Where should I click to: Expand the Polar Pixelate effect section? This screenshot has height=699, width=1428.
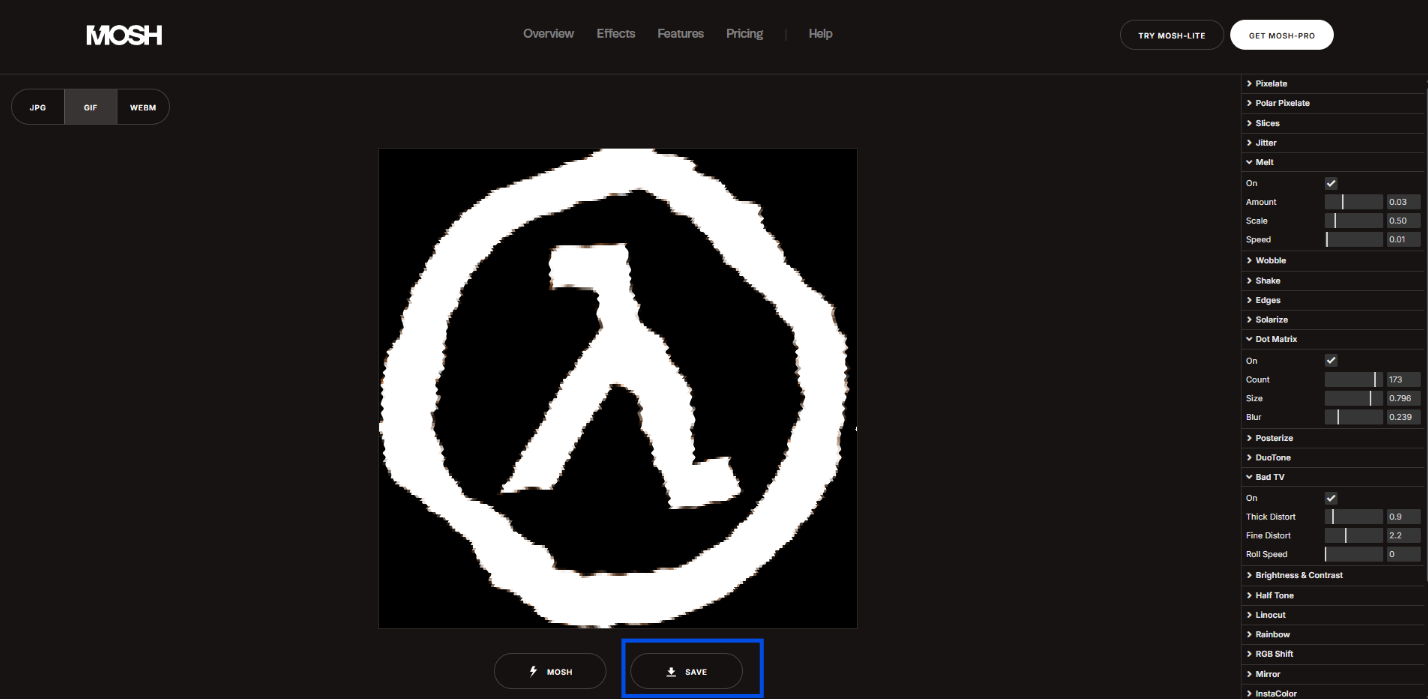(1333, 103)
